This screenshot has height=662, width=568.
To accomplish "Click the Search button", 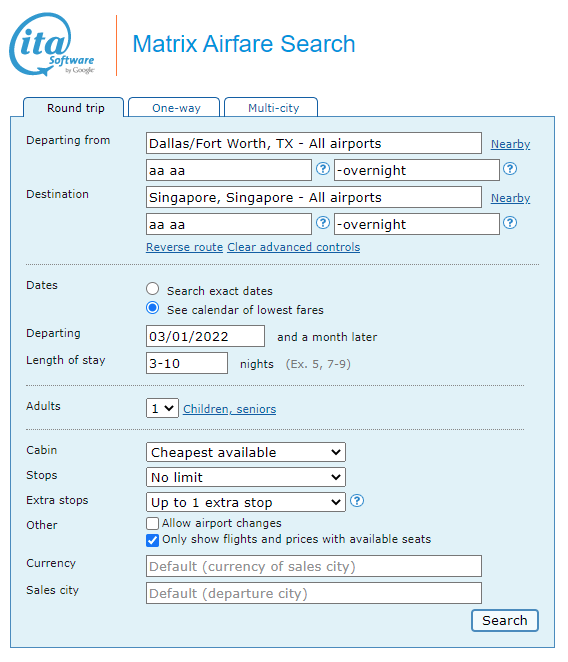I will (x=505, y=620).
